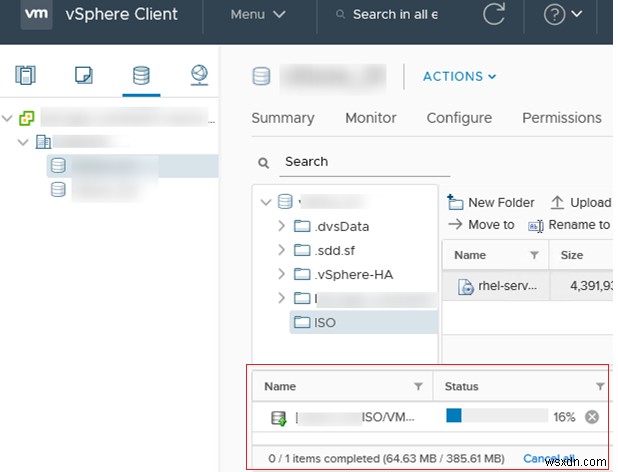Open the Configure tab

(x=459, y=118)
